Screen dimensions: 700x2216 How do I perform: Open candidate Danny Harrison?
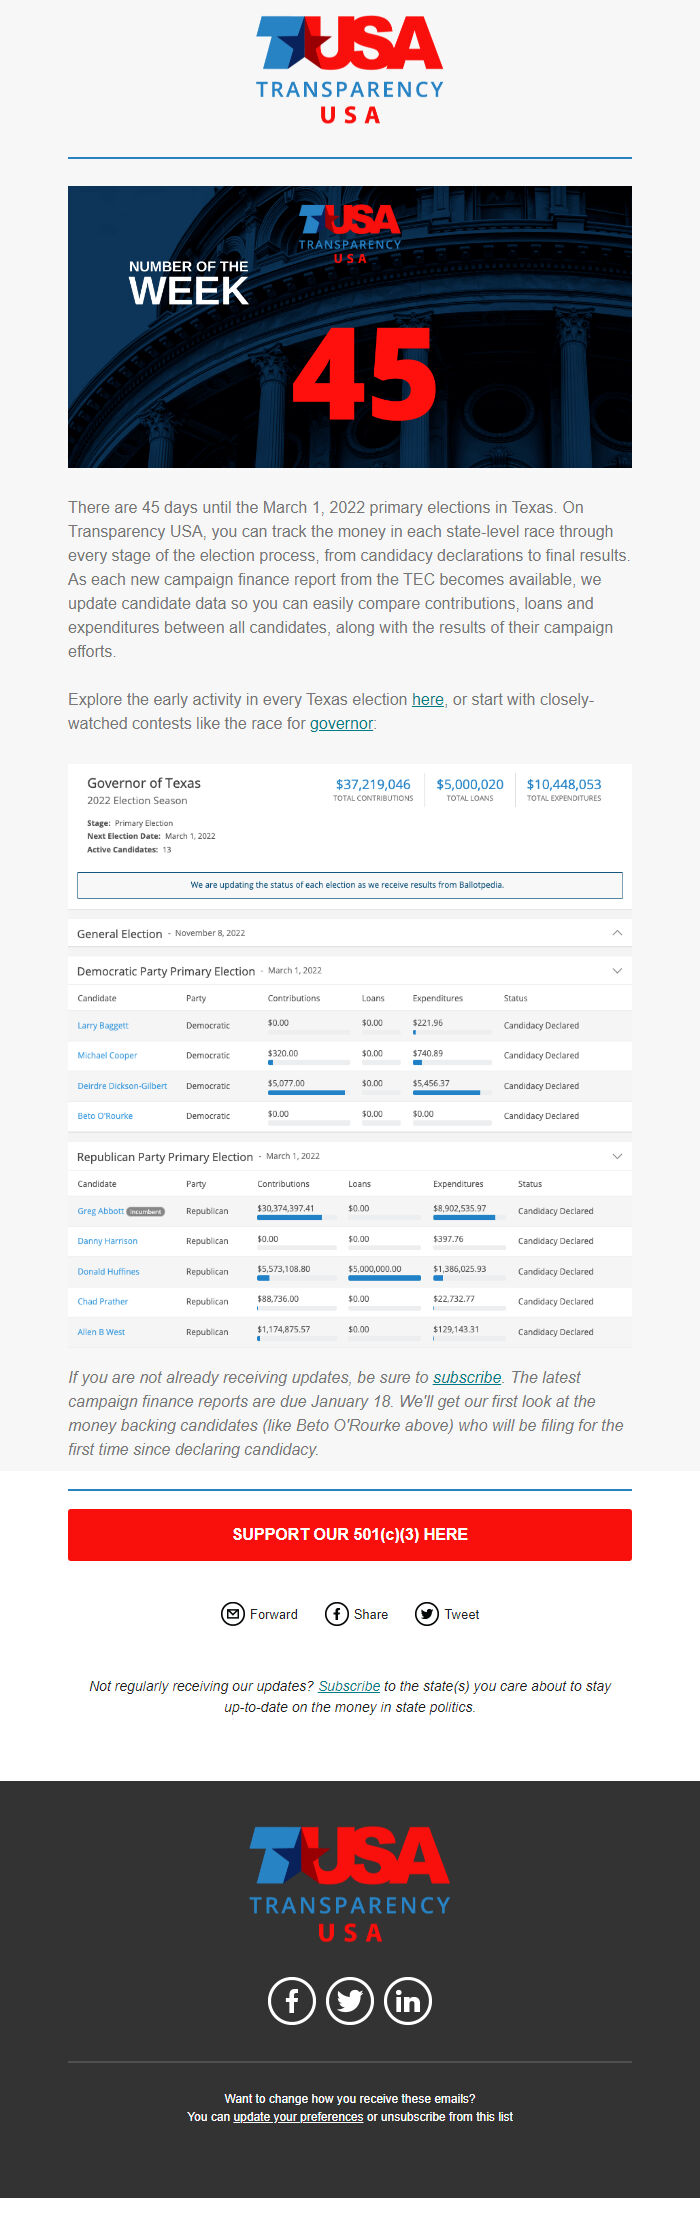click(107, 1241)
